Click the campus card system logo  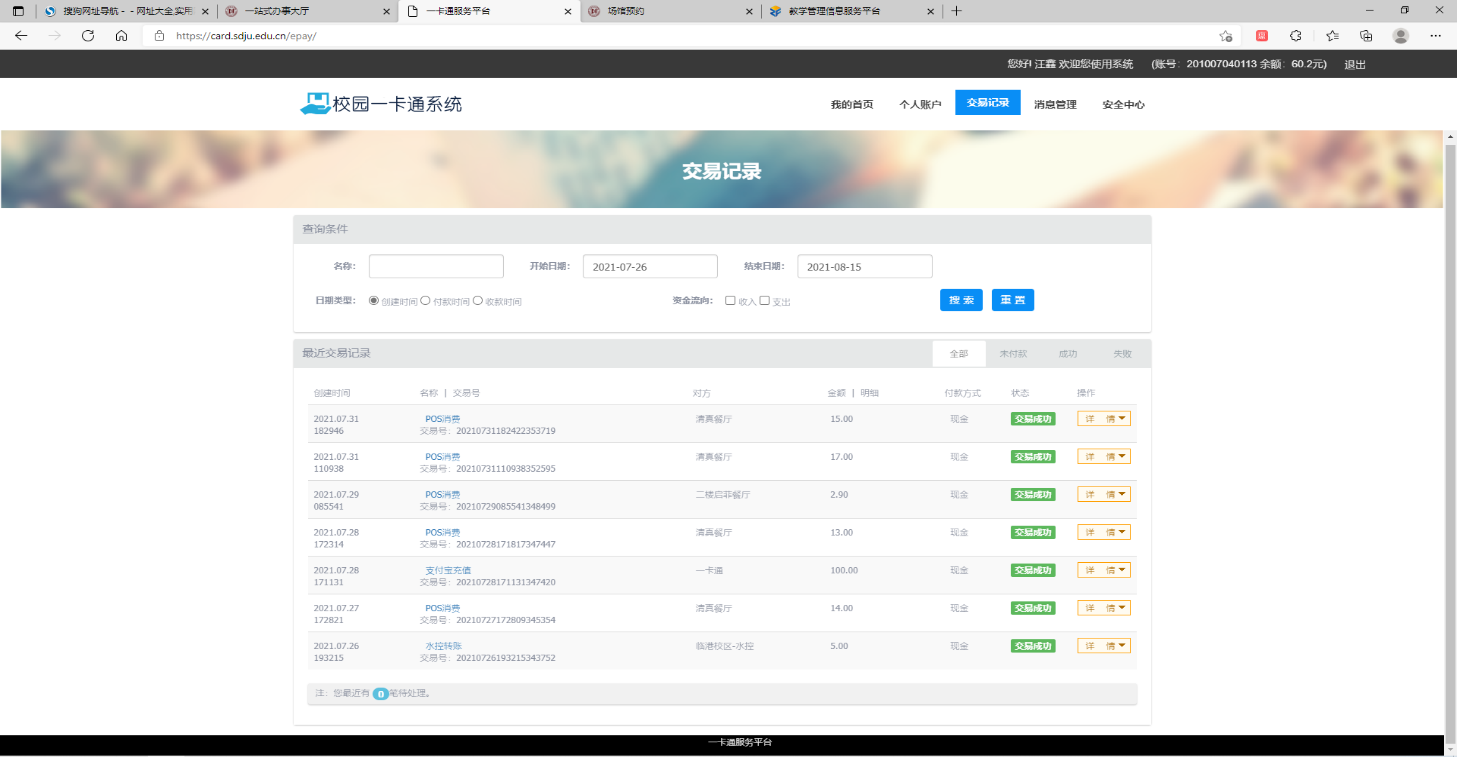381,104
